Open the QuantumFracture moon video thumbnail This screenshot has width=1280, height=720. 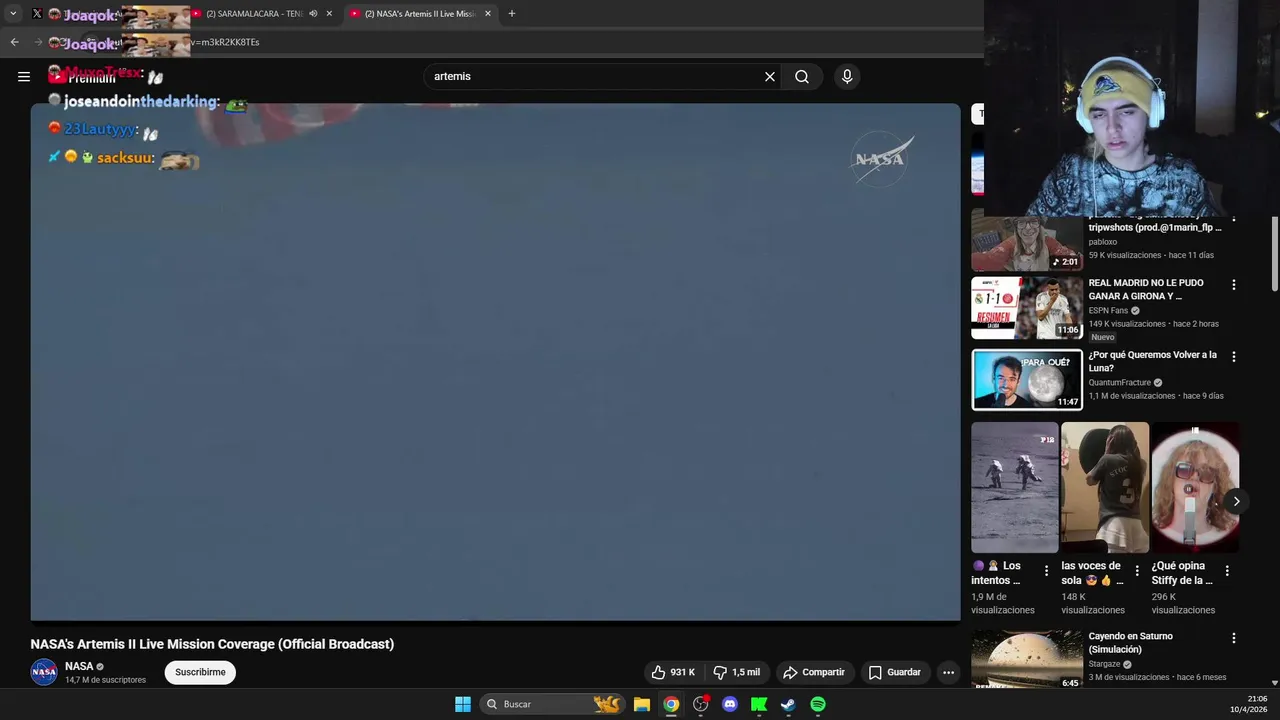pos(1027,380)
